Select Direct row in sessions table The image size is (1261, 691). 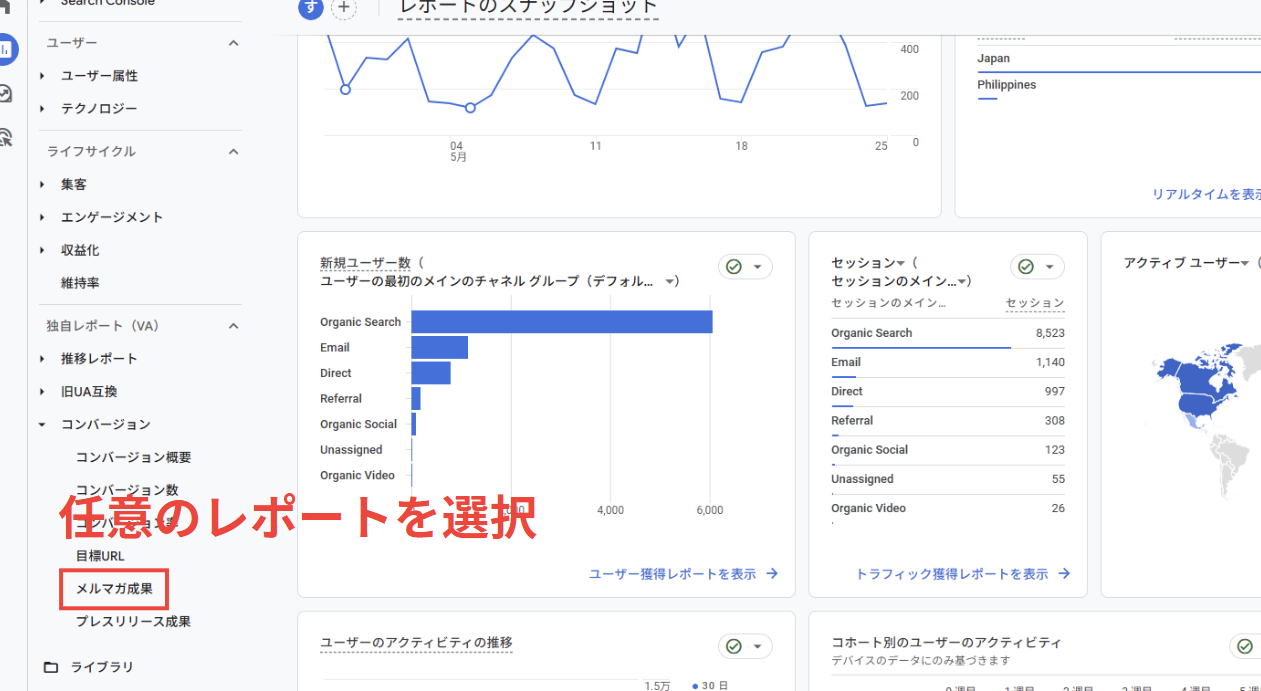coord(948,392)
